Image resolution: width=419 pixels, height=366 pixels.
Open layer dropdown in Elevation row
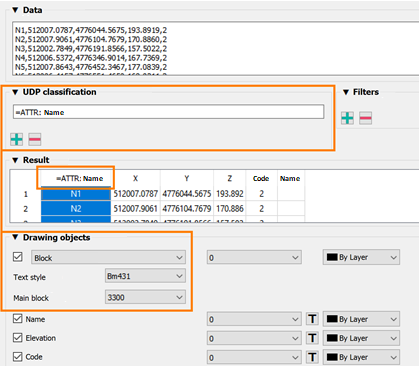click(254, 338)
